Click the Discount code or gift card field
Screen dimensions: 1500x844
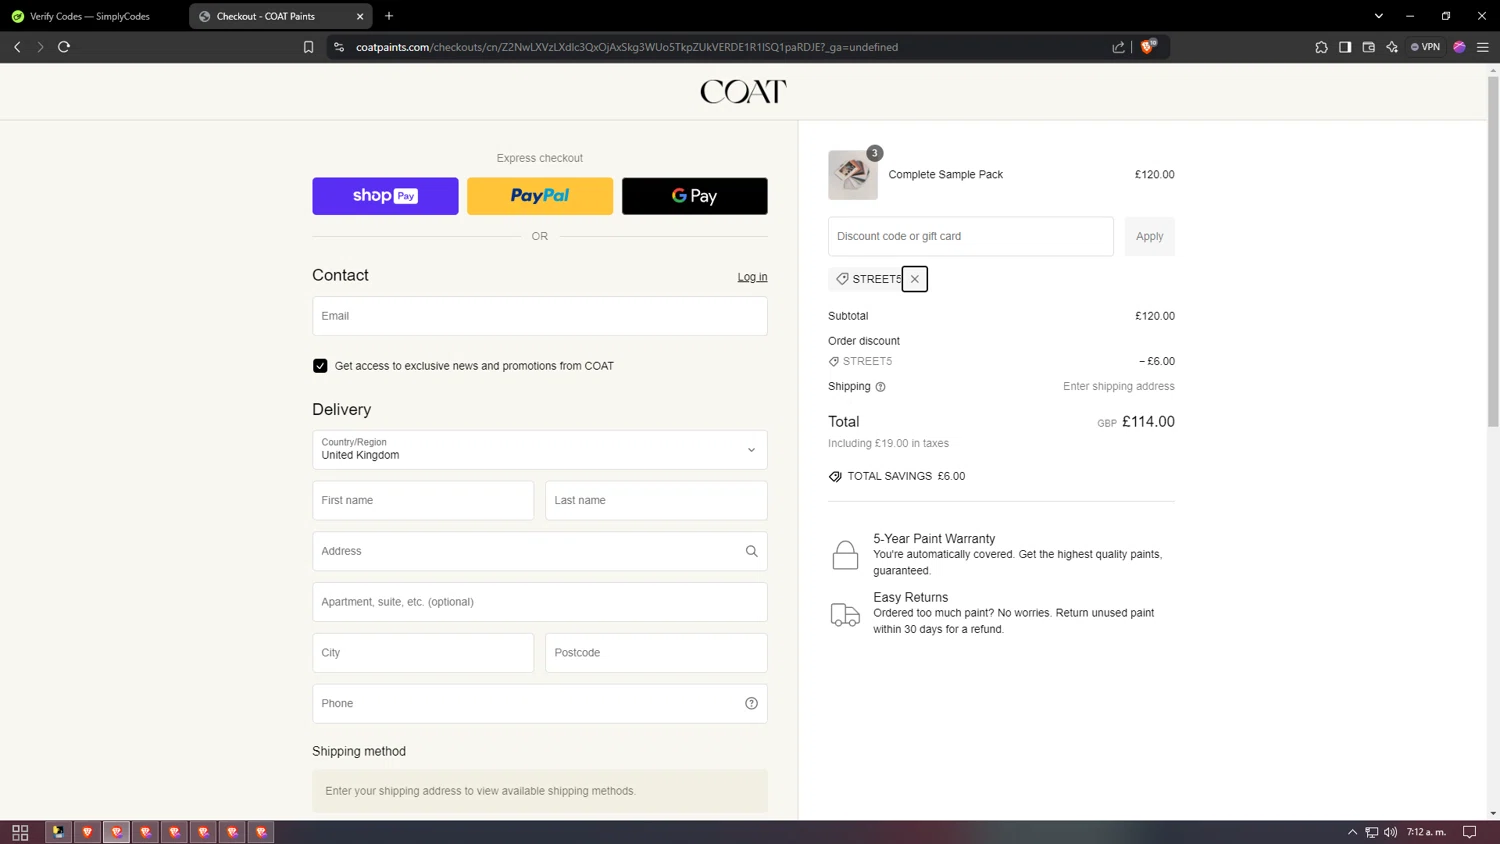click(x=970, y=236)
